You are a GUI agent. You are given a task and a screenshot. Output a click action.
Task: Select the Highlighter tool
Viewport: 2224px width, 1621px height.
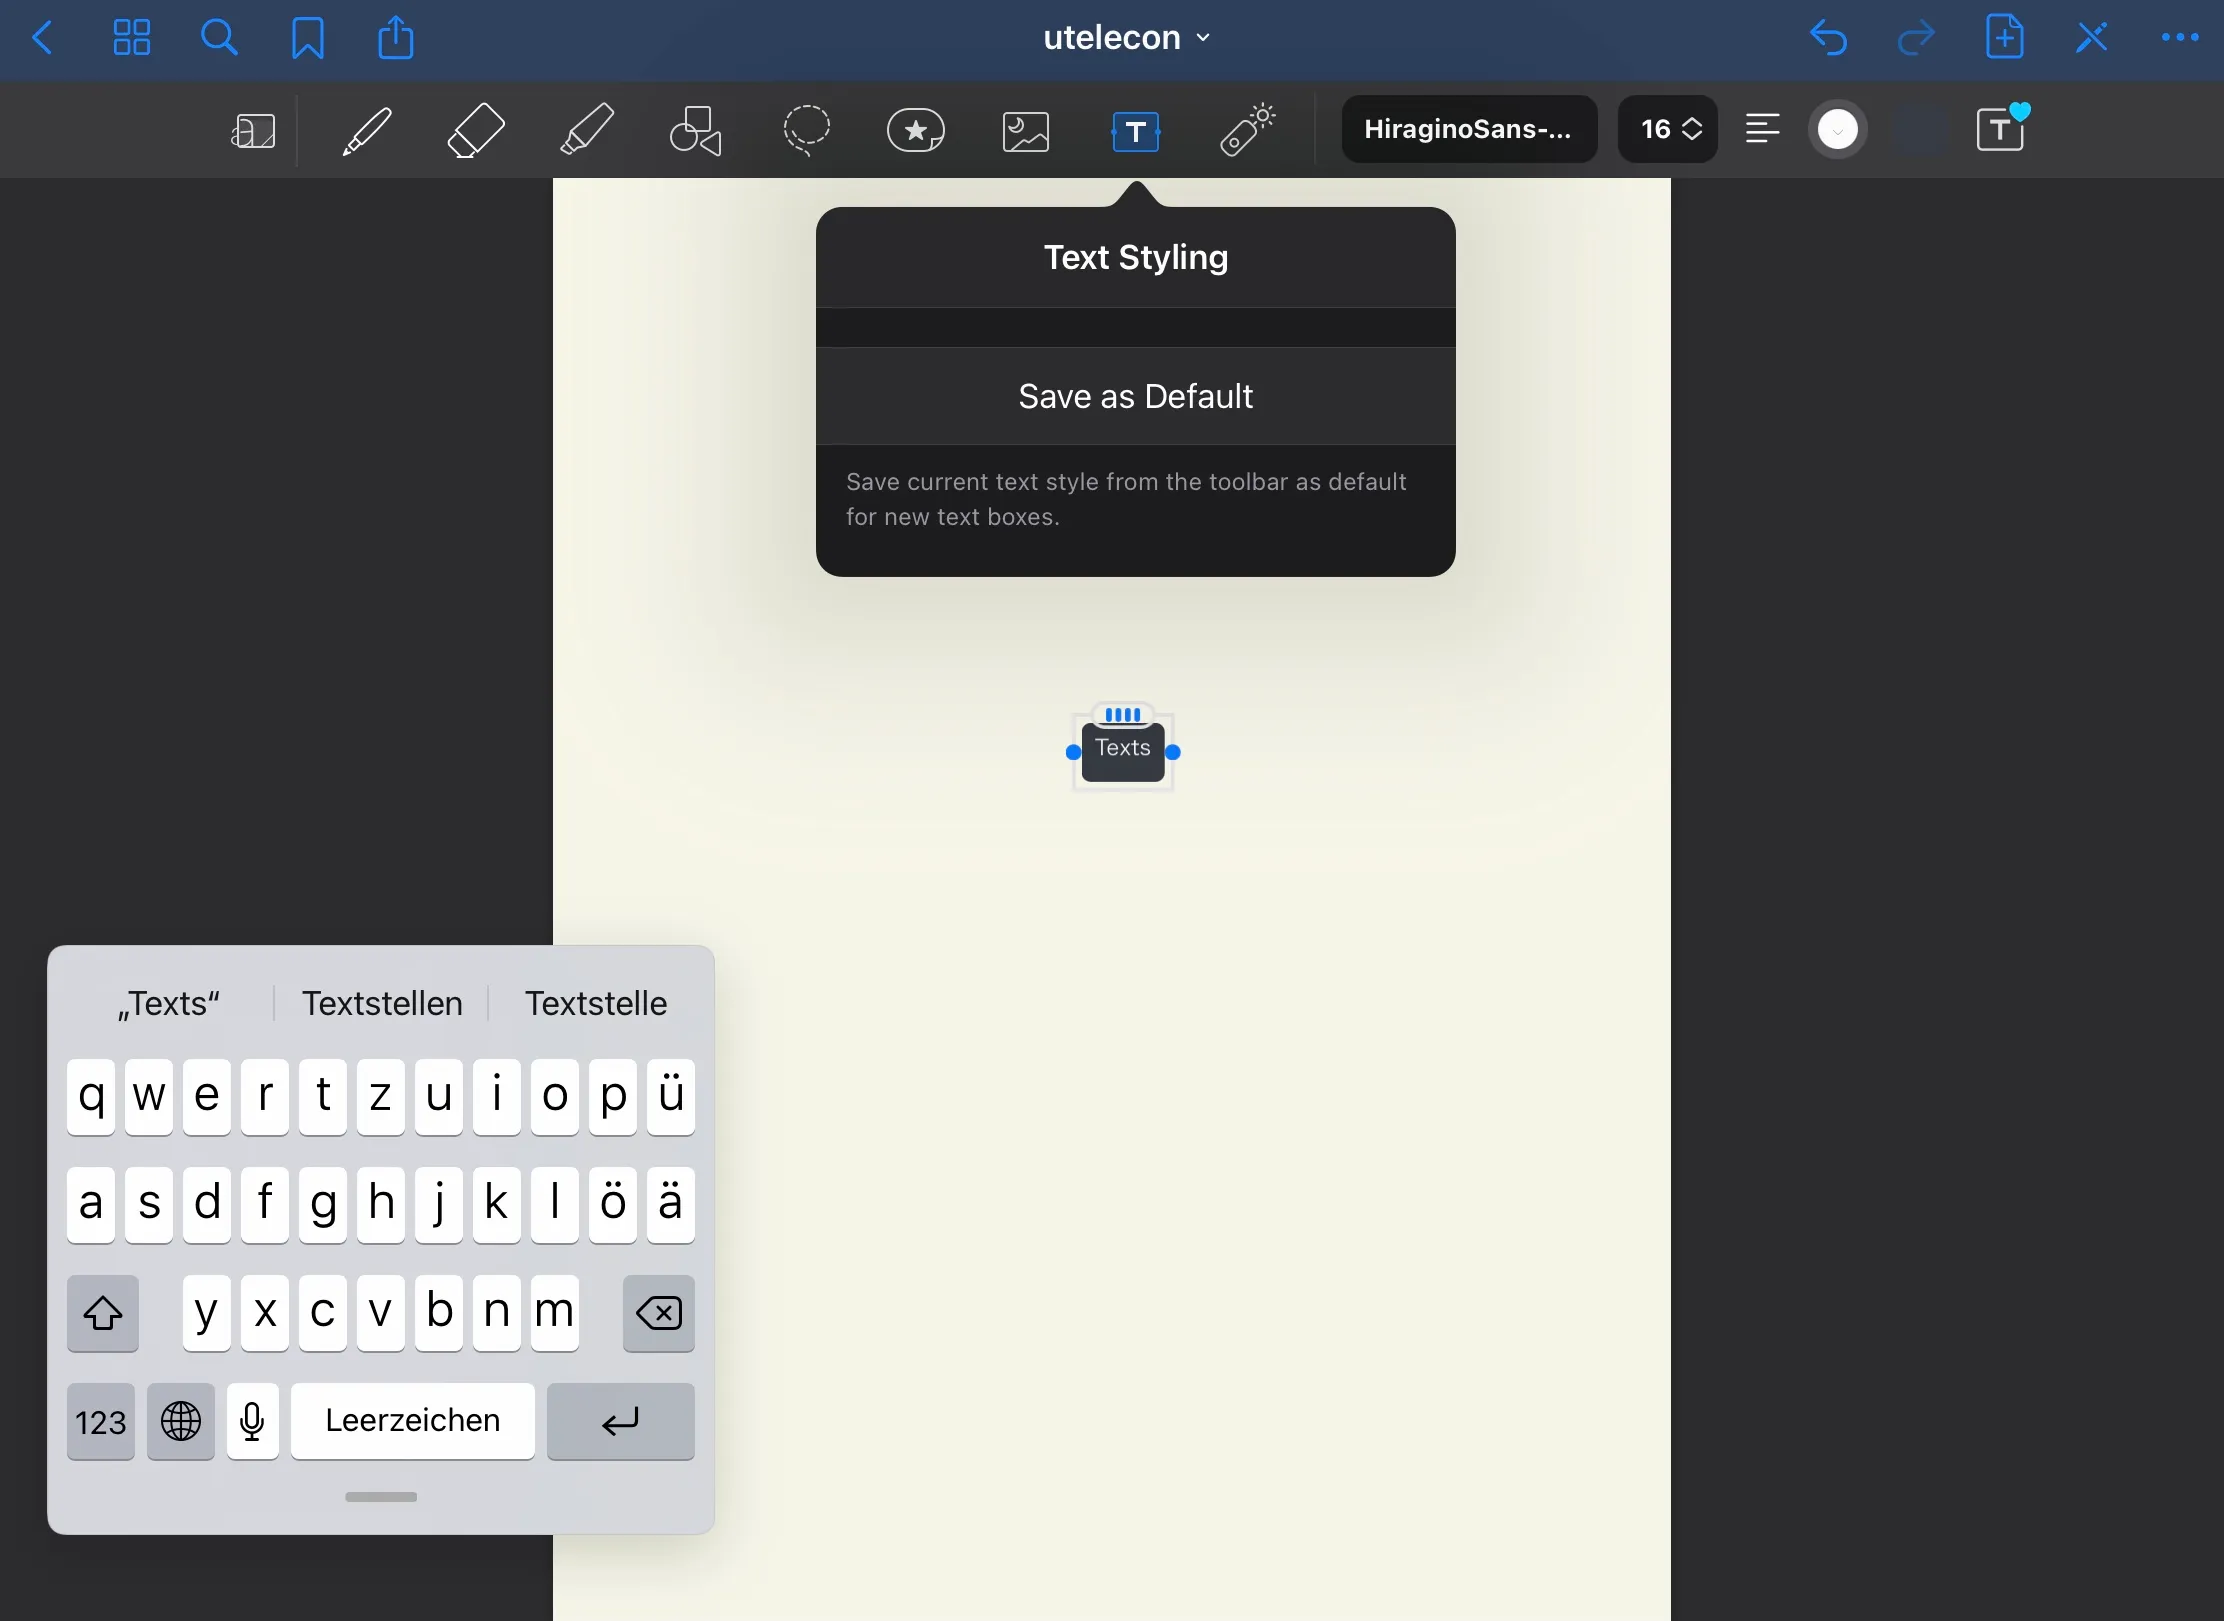point(586,131)
